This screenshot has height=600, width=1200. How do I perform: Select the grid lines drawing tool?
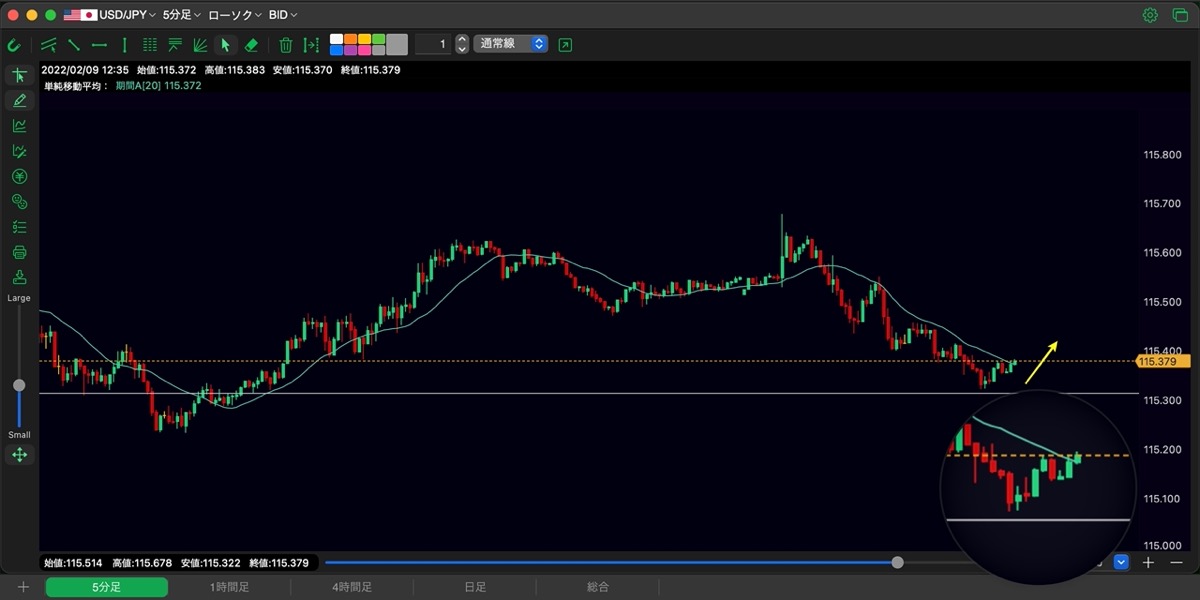(150, 45)
